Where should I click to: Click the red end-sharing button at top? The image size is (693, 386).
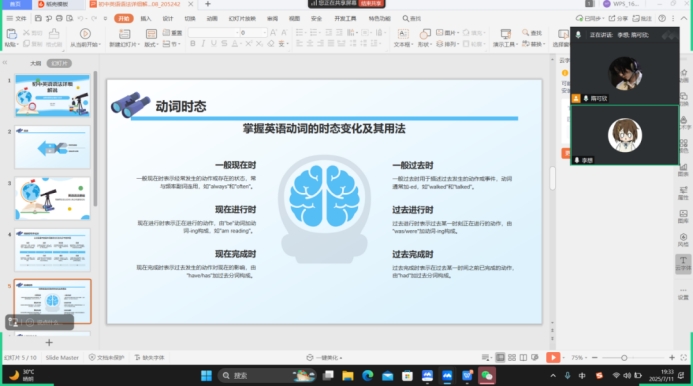pyautogui.click(x=371, y=3)
